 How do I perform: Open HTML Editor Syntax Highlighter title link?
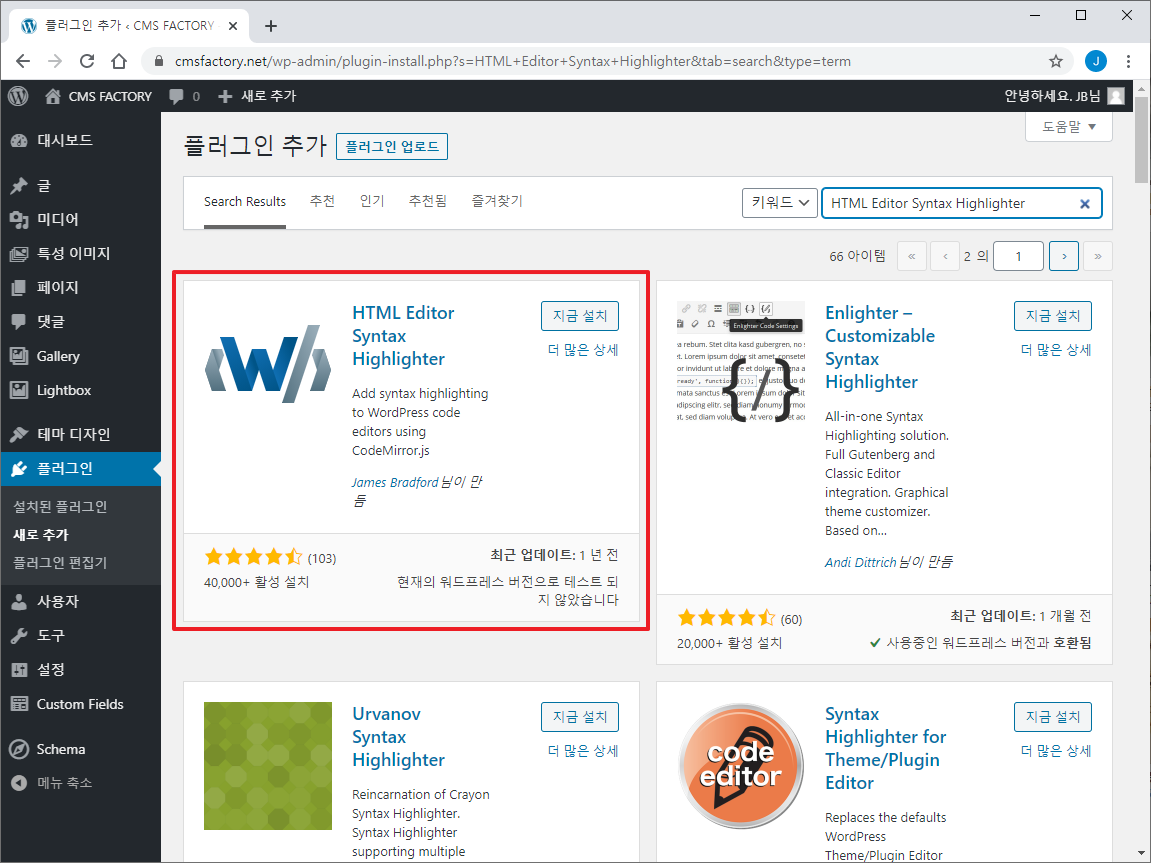(403, 336)
